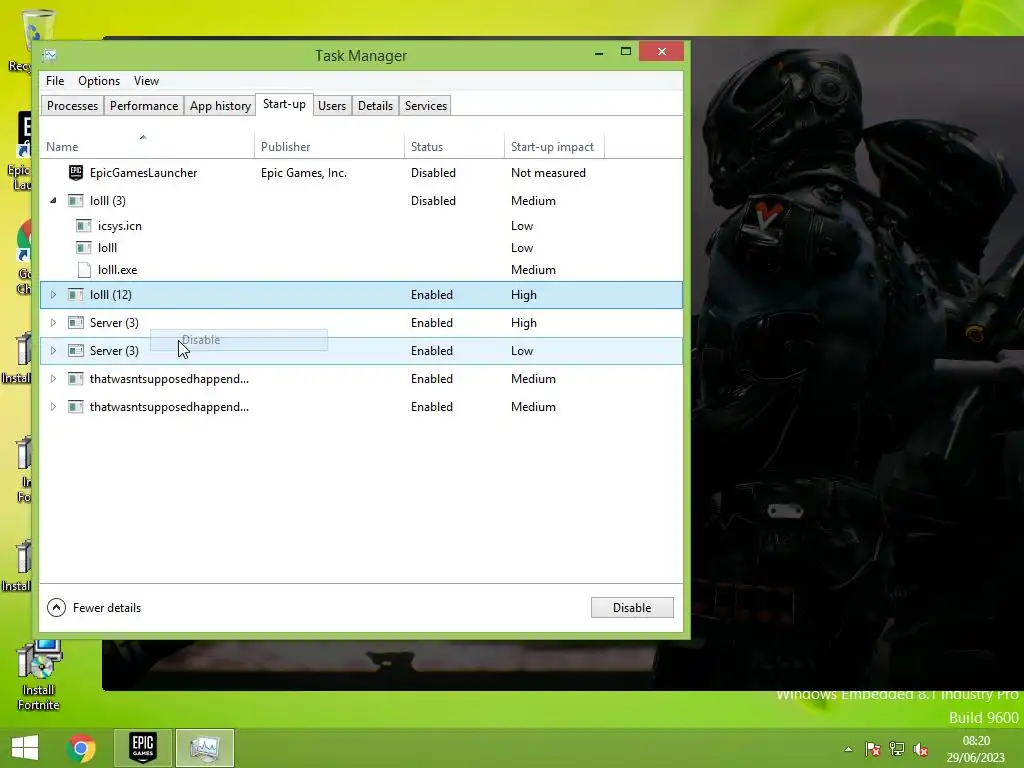Switch to the Processes tab

(72, 106)
